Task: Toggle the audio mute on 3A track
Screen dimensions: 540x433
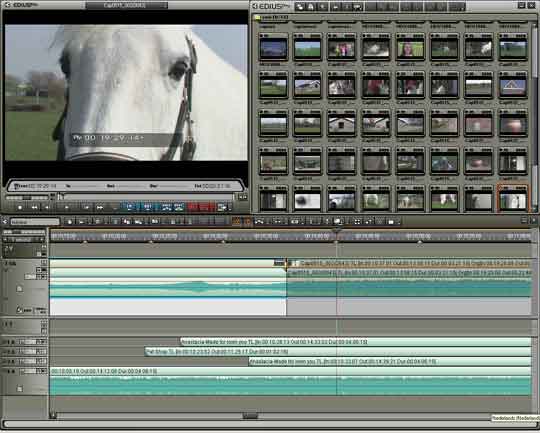Action: point(43,361)
